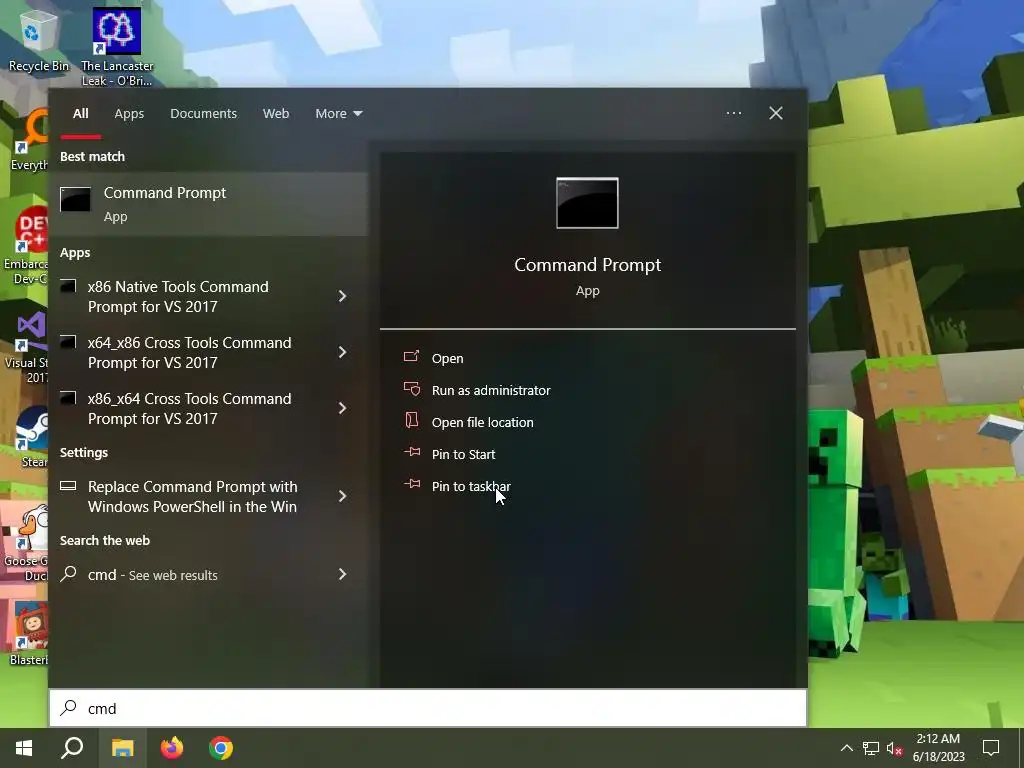
Task: Switch to the Documents search tab
Action: 203,114
